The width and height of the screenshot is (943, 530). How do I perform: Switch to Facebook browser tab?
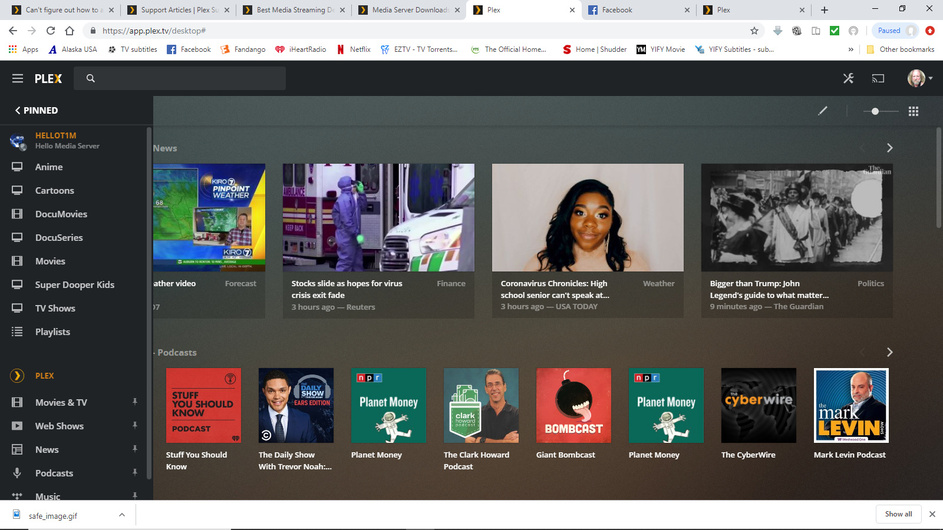point(637,10)
